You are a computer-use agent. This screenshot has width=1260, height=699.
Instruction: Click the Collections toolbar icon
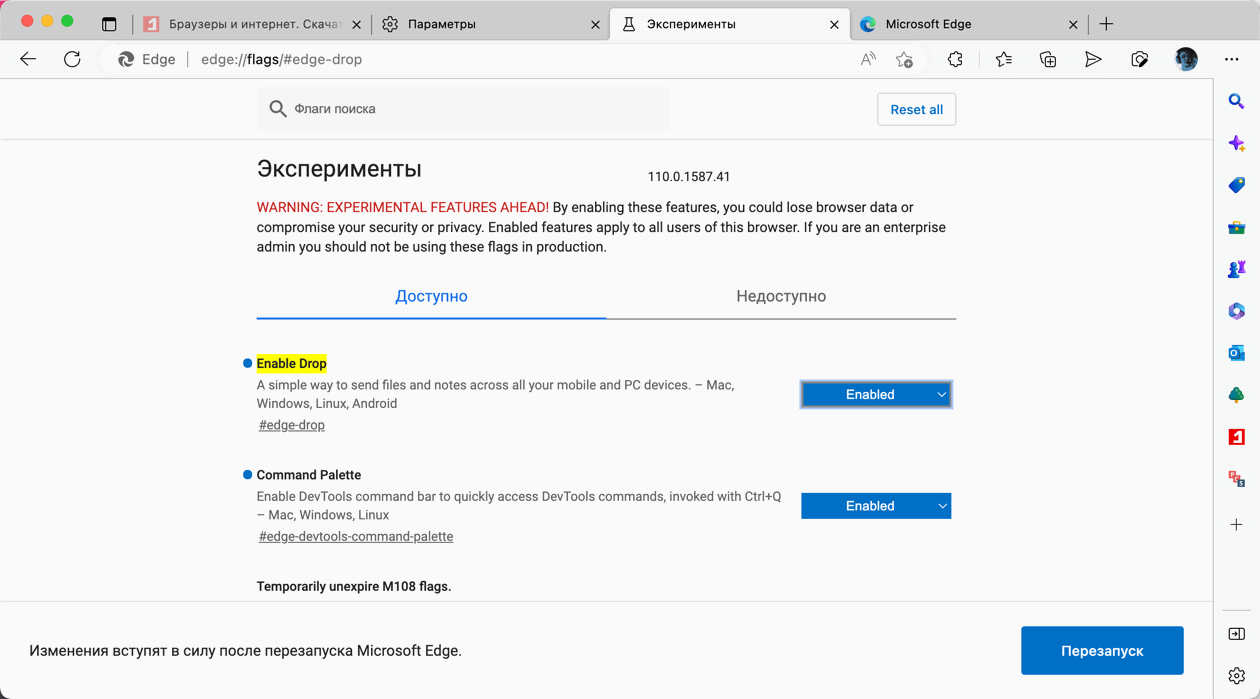1048,60
